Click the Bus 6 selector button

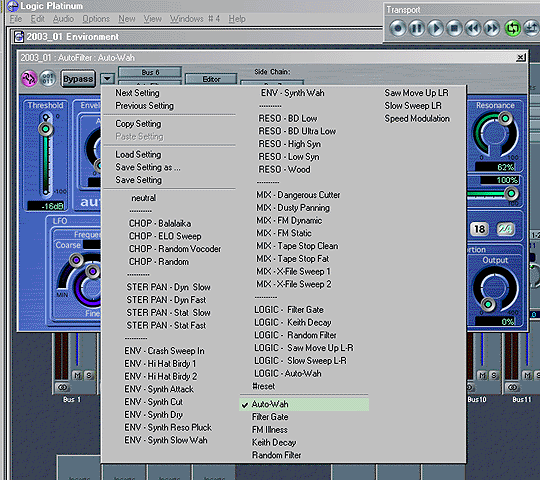coord(150,72)
